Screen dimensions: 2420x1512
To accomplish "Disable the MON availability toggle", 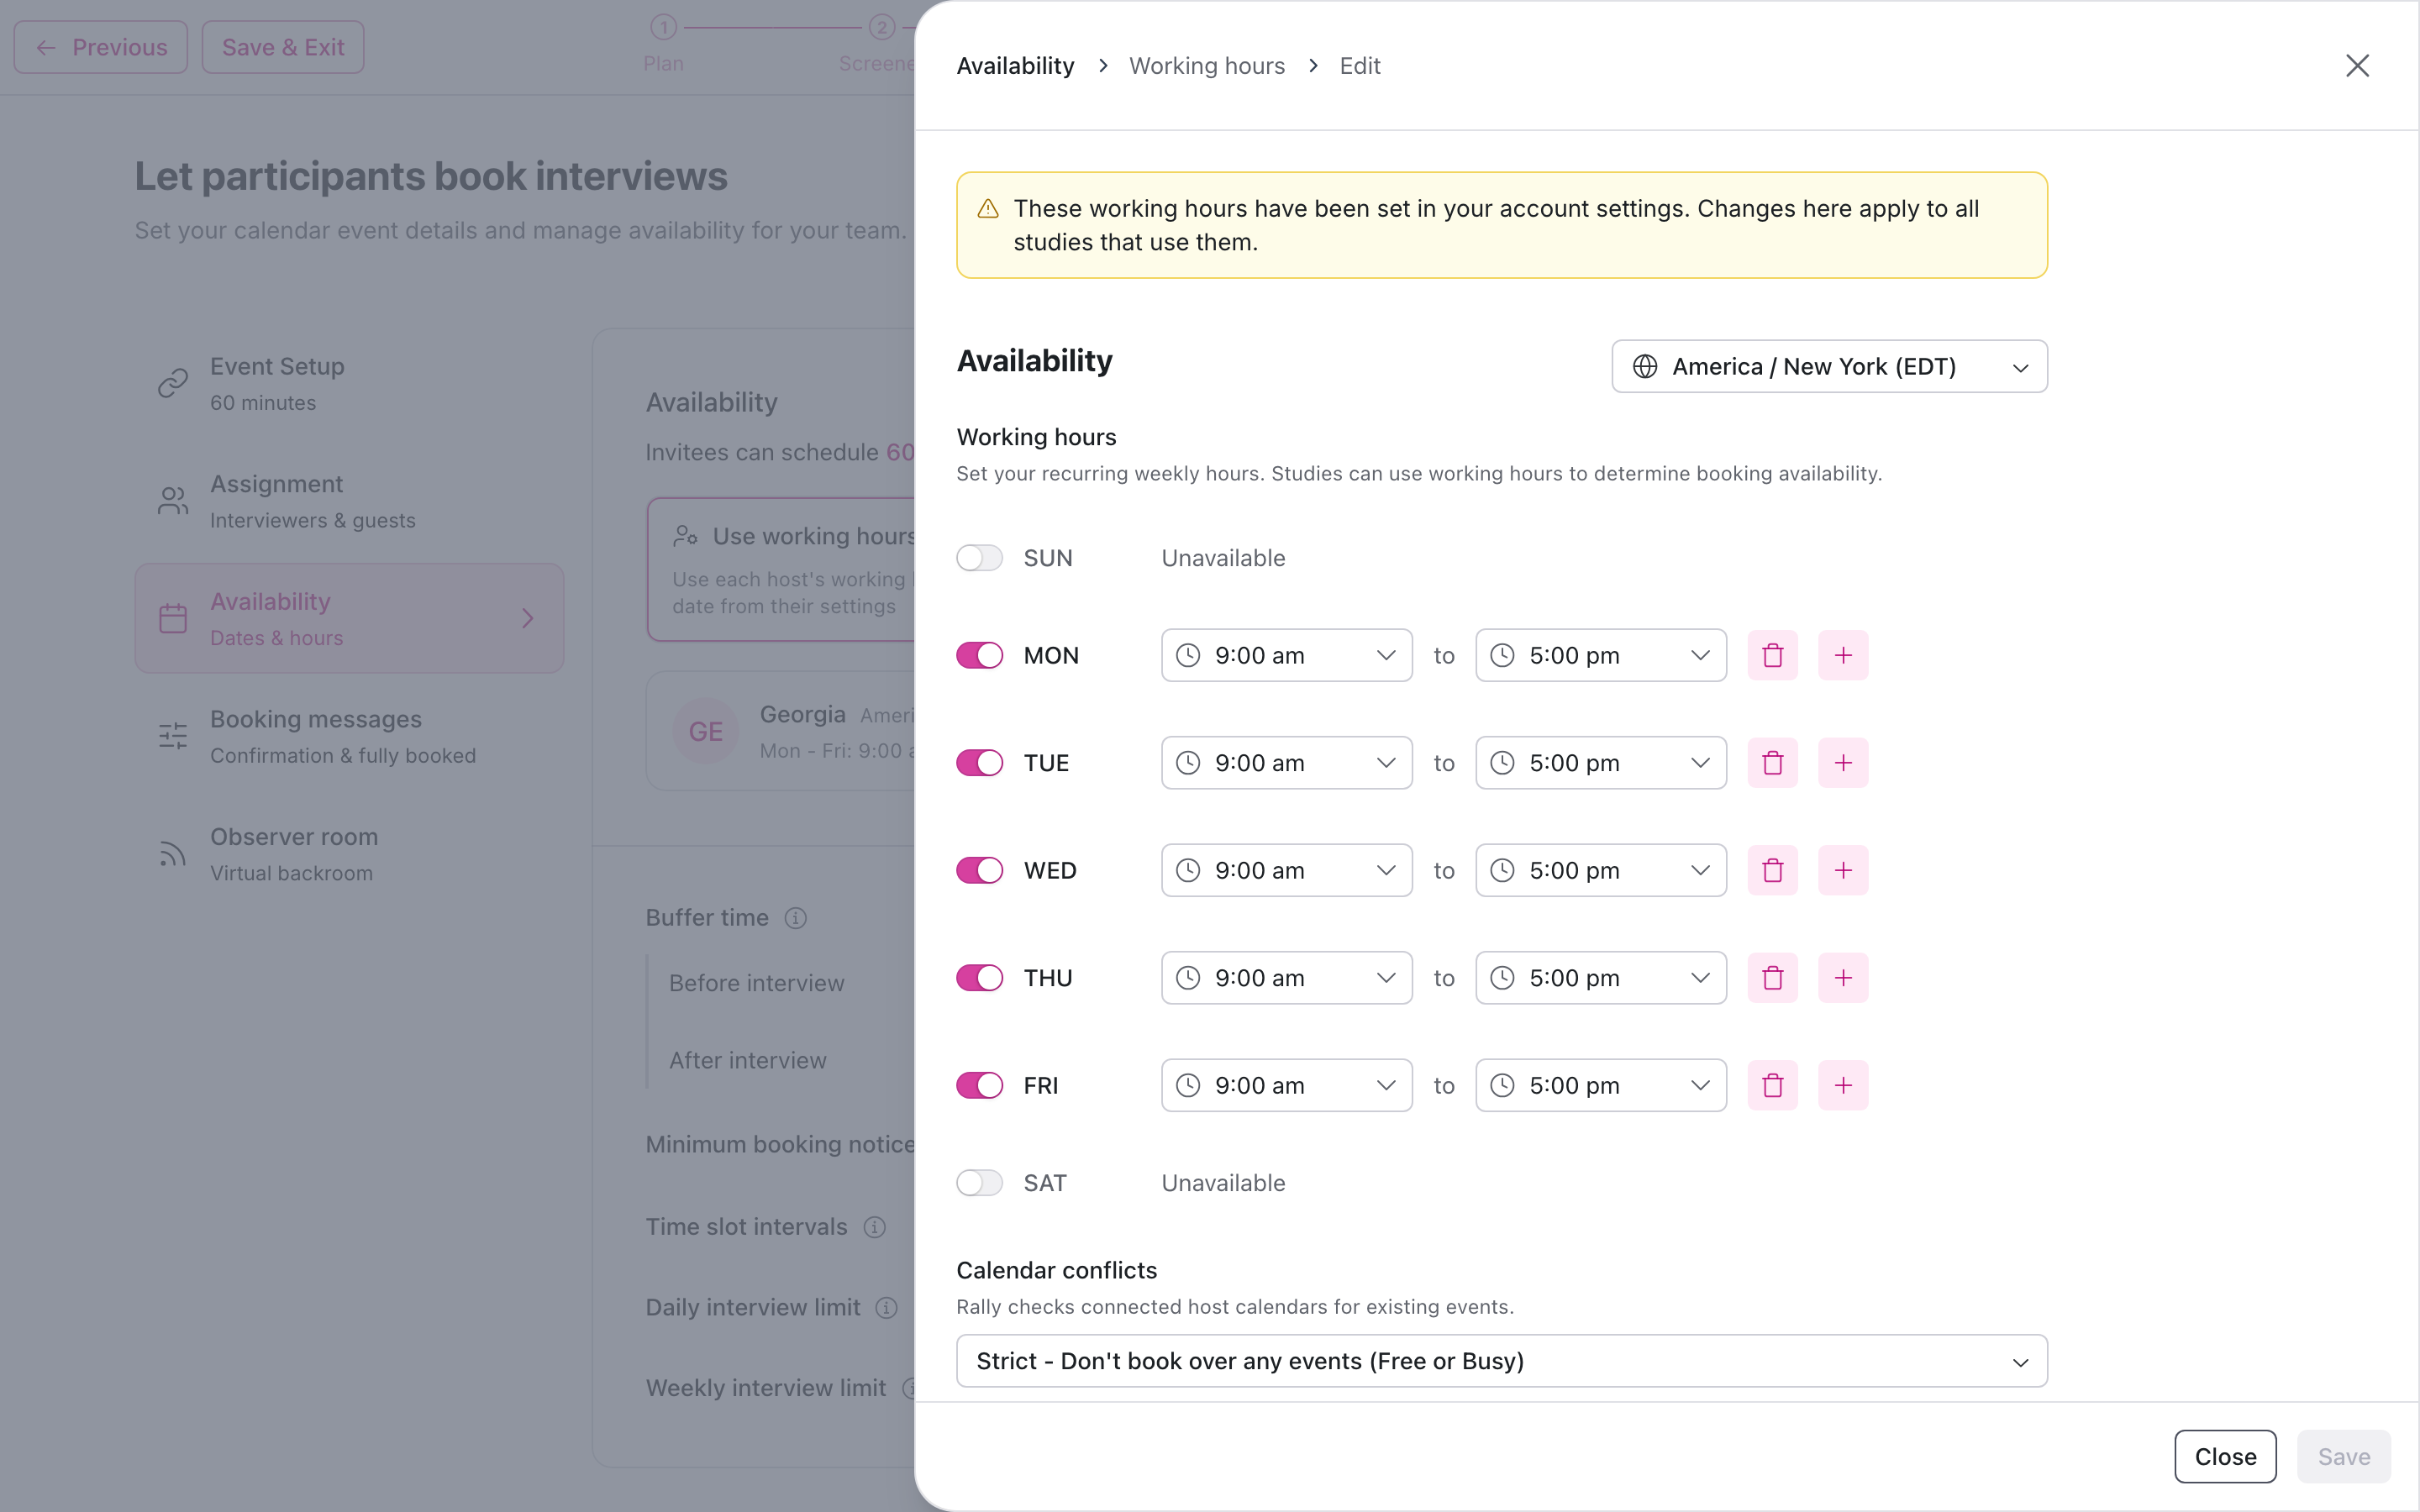I will point(979,655).
